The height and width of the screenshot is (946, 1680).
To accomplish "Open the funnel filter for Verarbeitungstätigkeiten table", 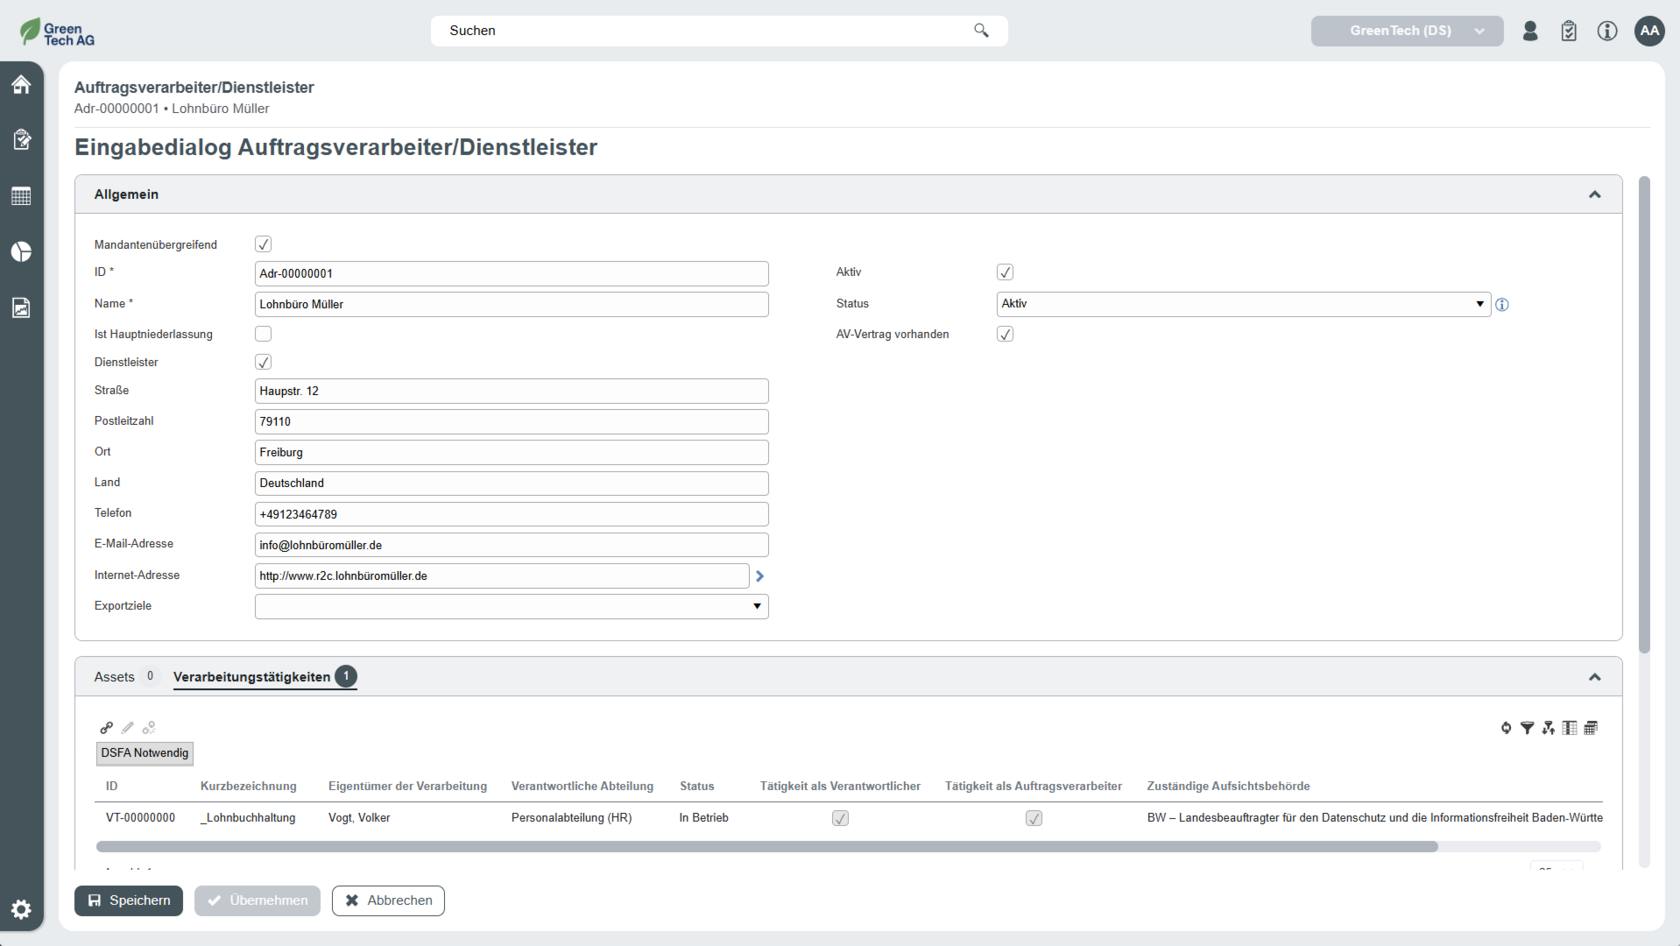I will point(1527,728).
